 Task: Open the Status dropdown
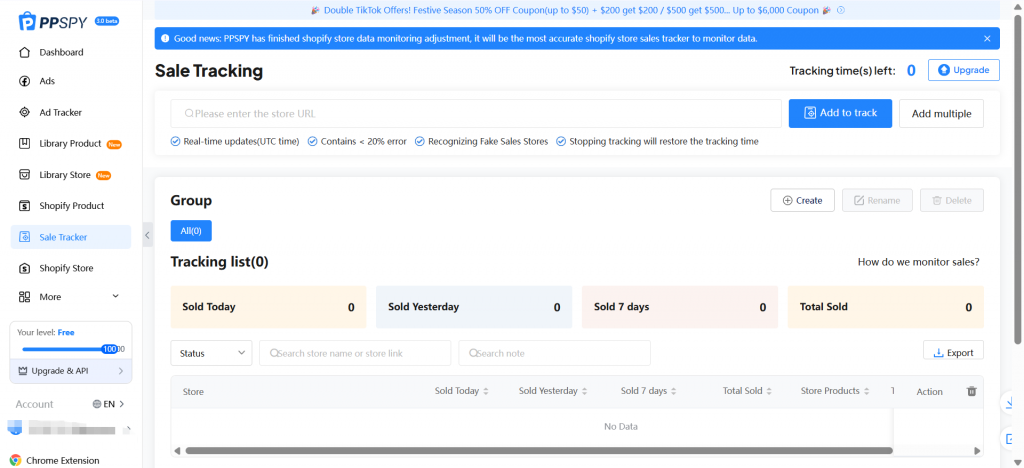[212, 353]
